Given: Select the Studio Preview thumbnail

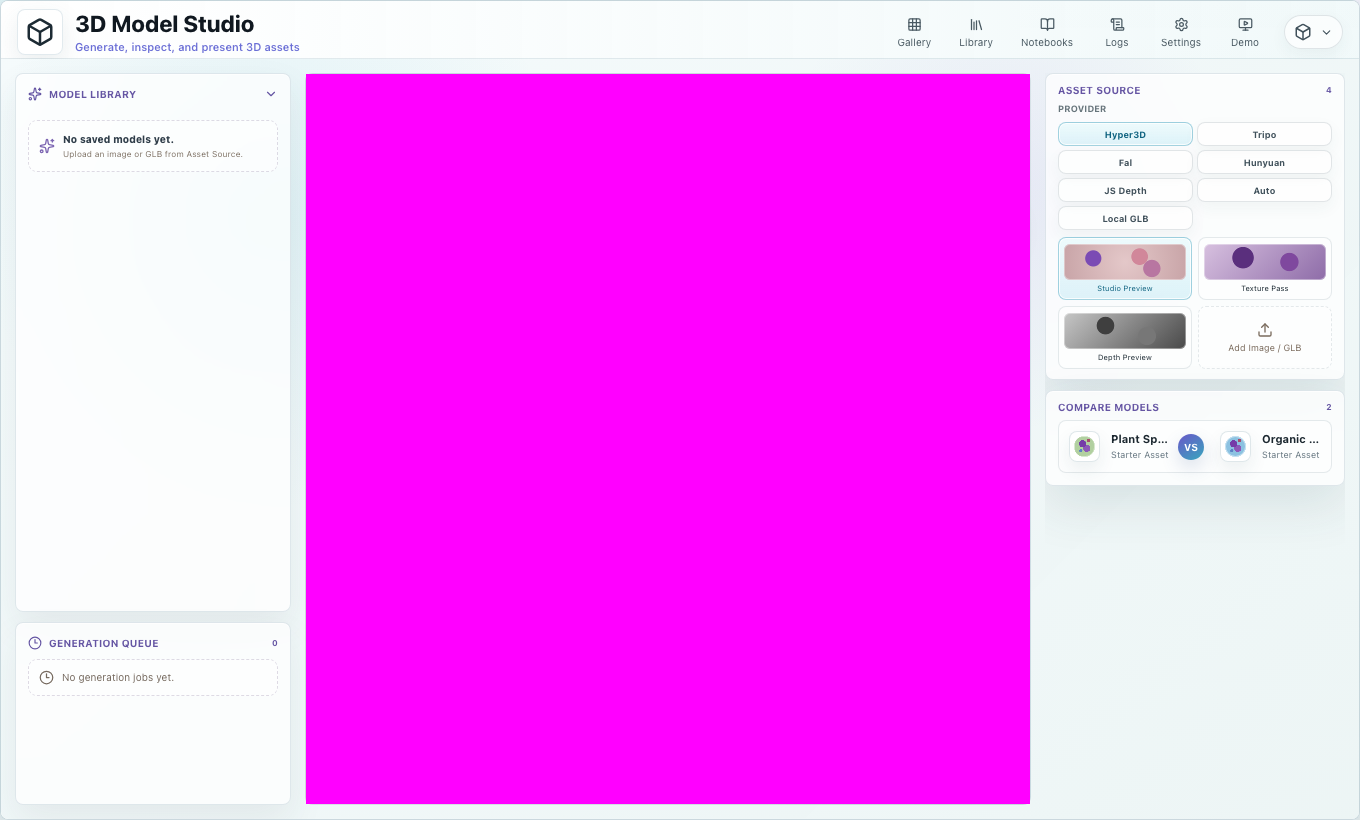Looking at the screenshot, I should pyautogui.click(x=1125, y=268).
